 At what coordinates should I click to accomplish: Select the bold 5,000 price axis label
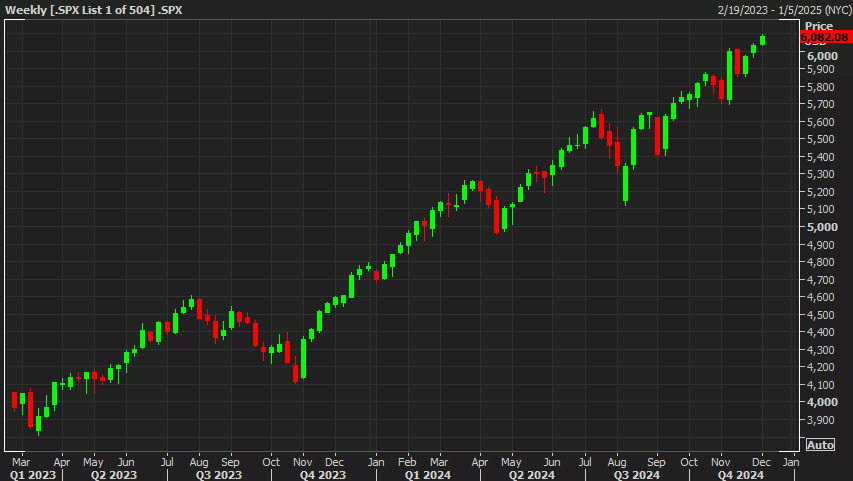[x=822, y=227]
